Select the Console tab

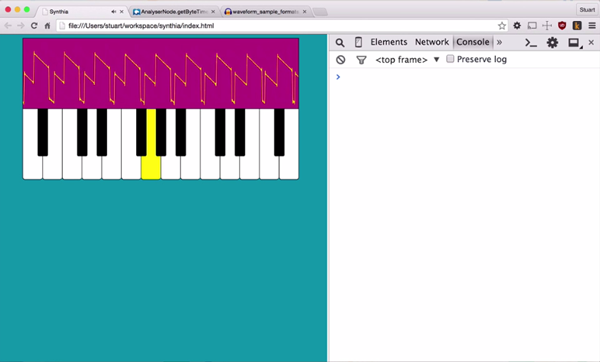click(x=473, y=42)
